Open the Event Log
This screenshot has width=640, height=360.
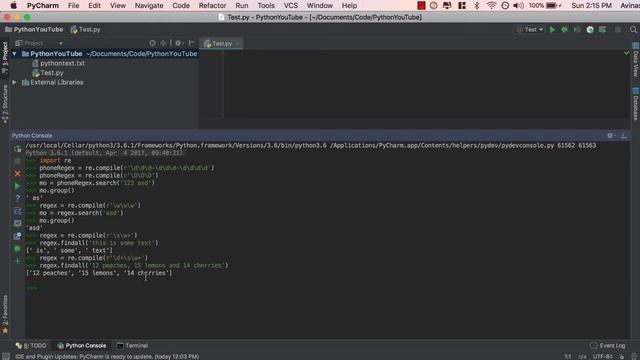608,346
